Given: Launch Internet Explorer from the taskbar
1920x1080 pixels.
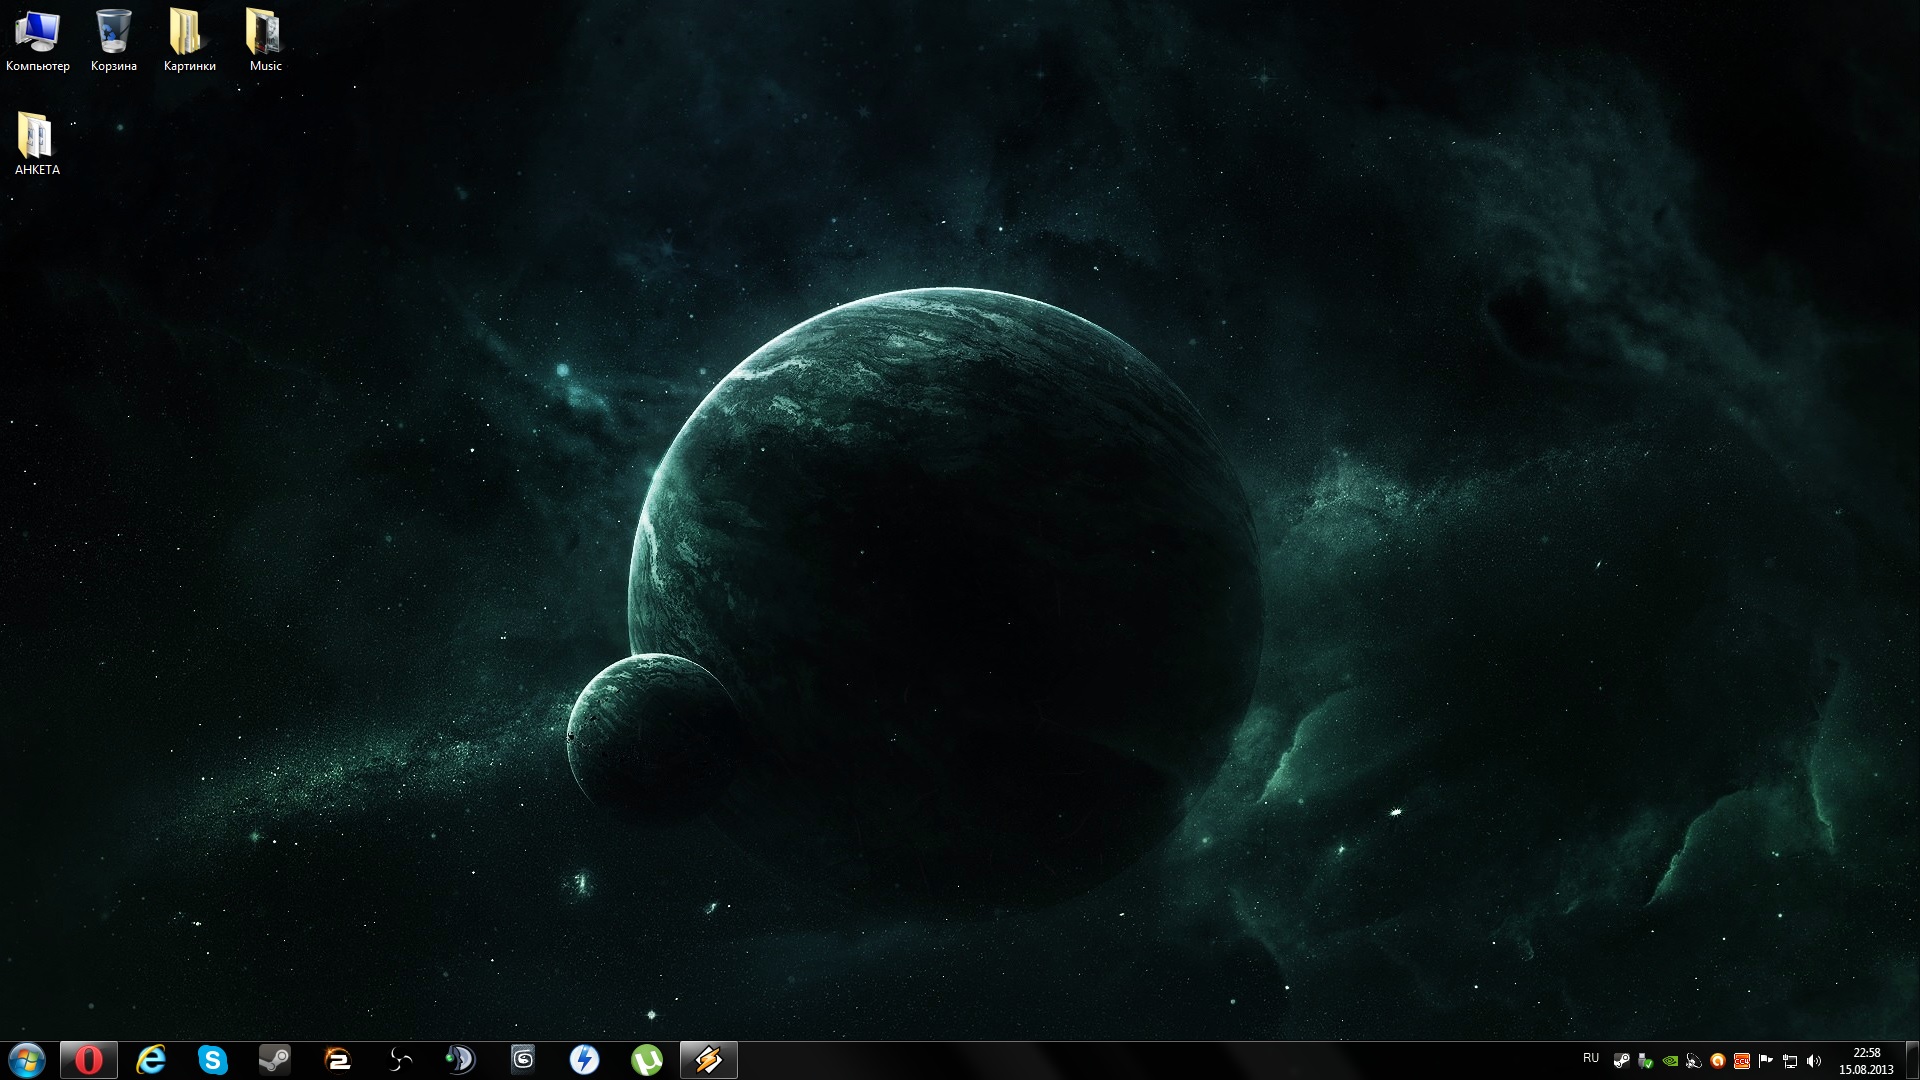Looking at the screenshot, I should [151, 1060].
